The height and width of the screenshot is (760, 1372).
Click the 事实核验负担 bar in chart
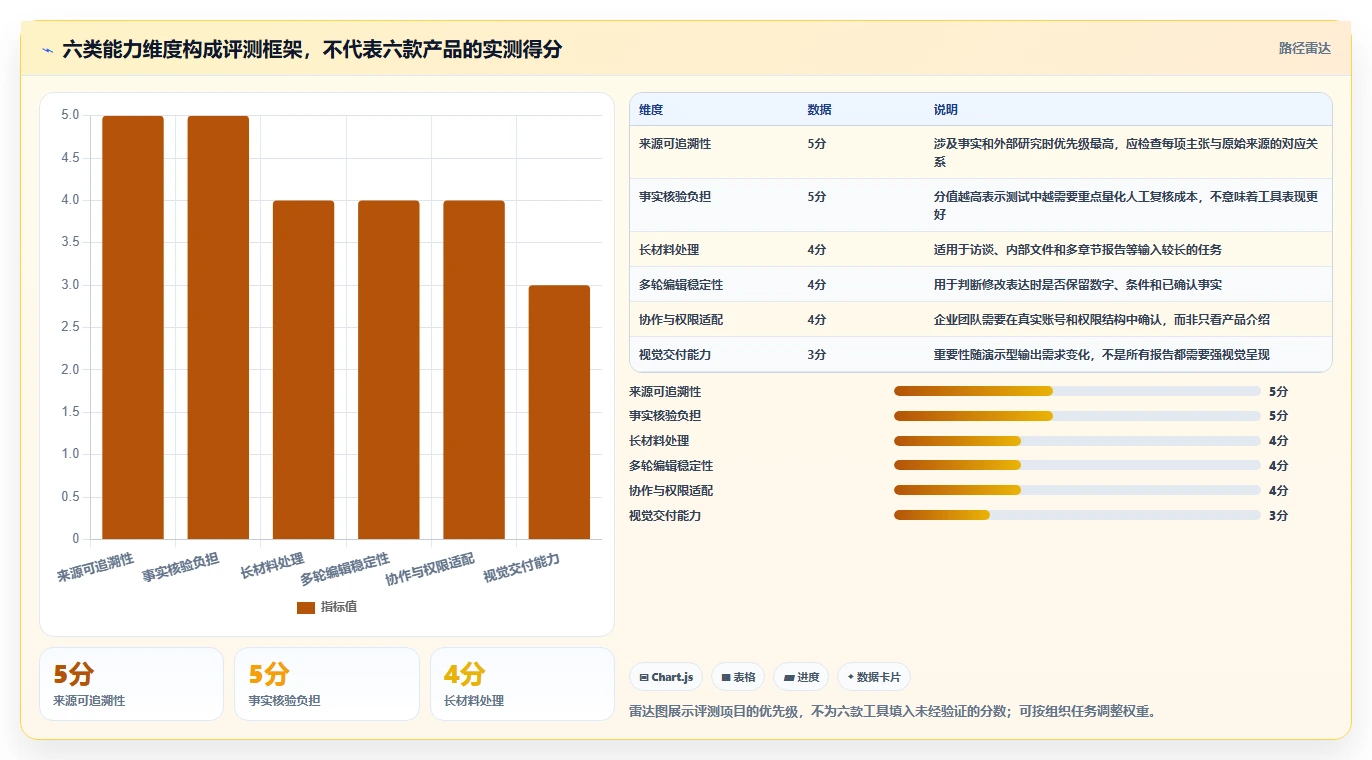[x=218, y=327]
